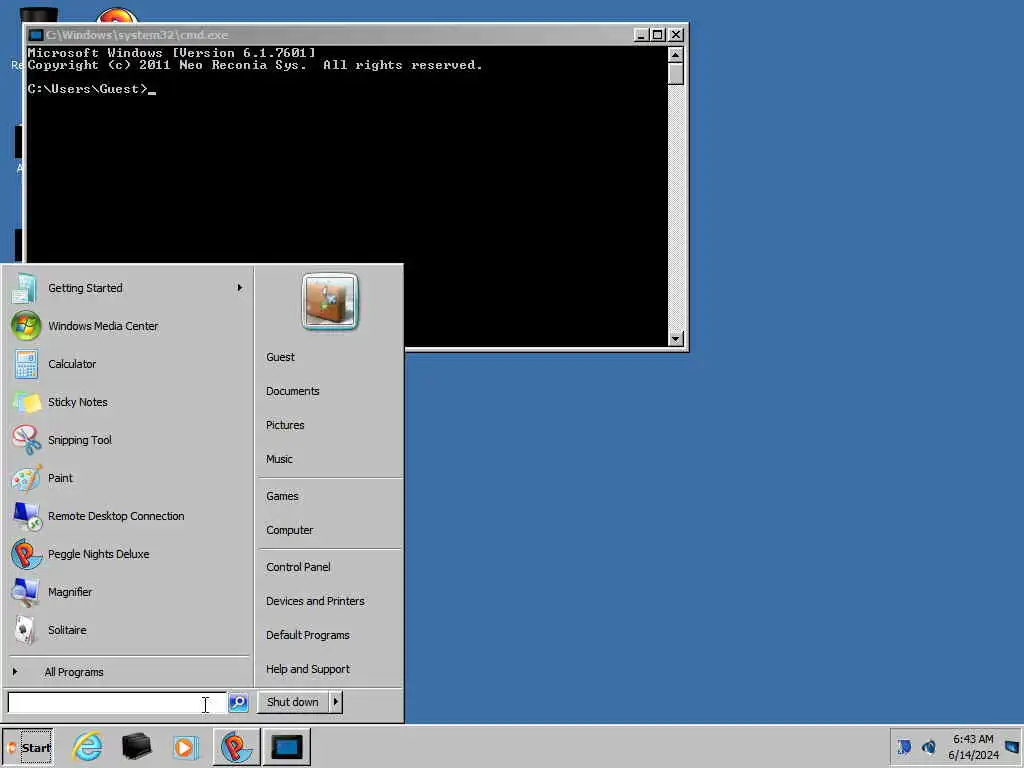Open Windows Media Player from taskbar
This screenshot has height=768, width=1024.
[185, 747]
